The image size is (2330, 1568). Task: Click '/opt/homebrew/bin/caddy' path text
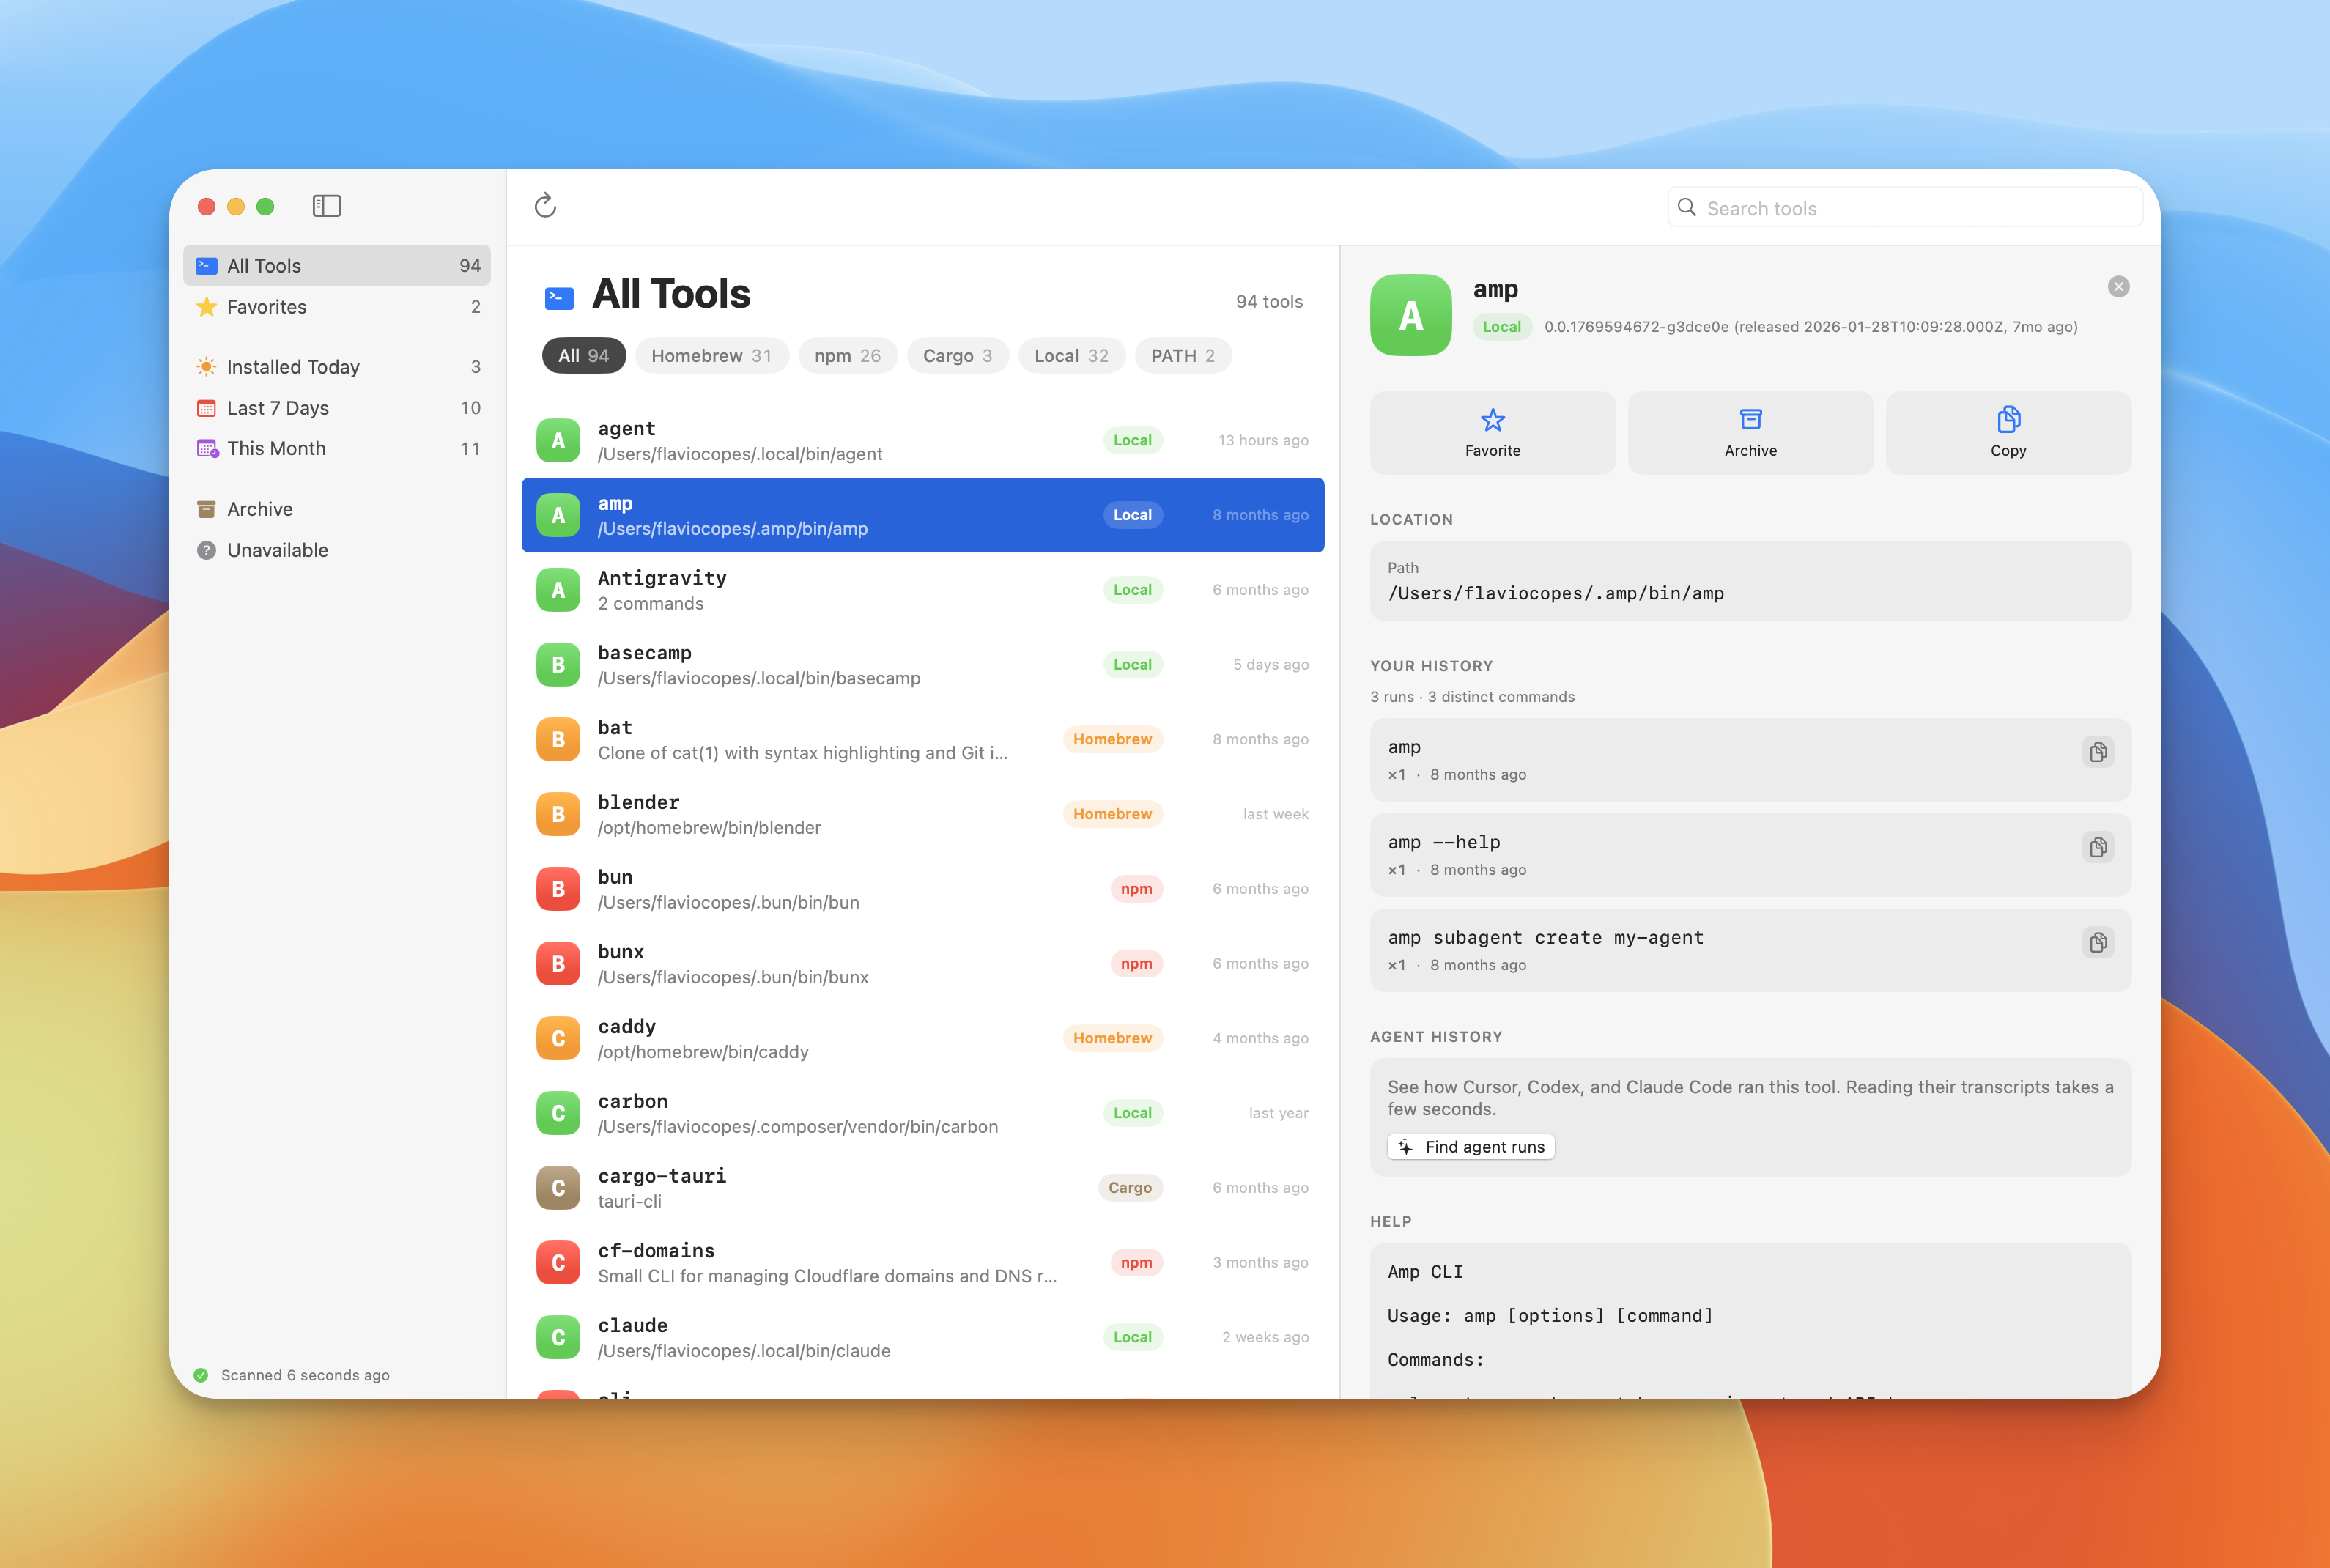pyautogui.click(x=703, y=1052)
